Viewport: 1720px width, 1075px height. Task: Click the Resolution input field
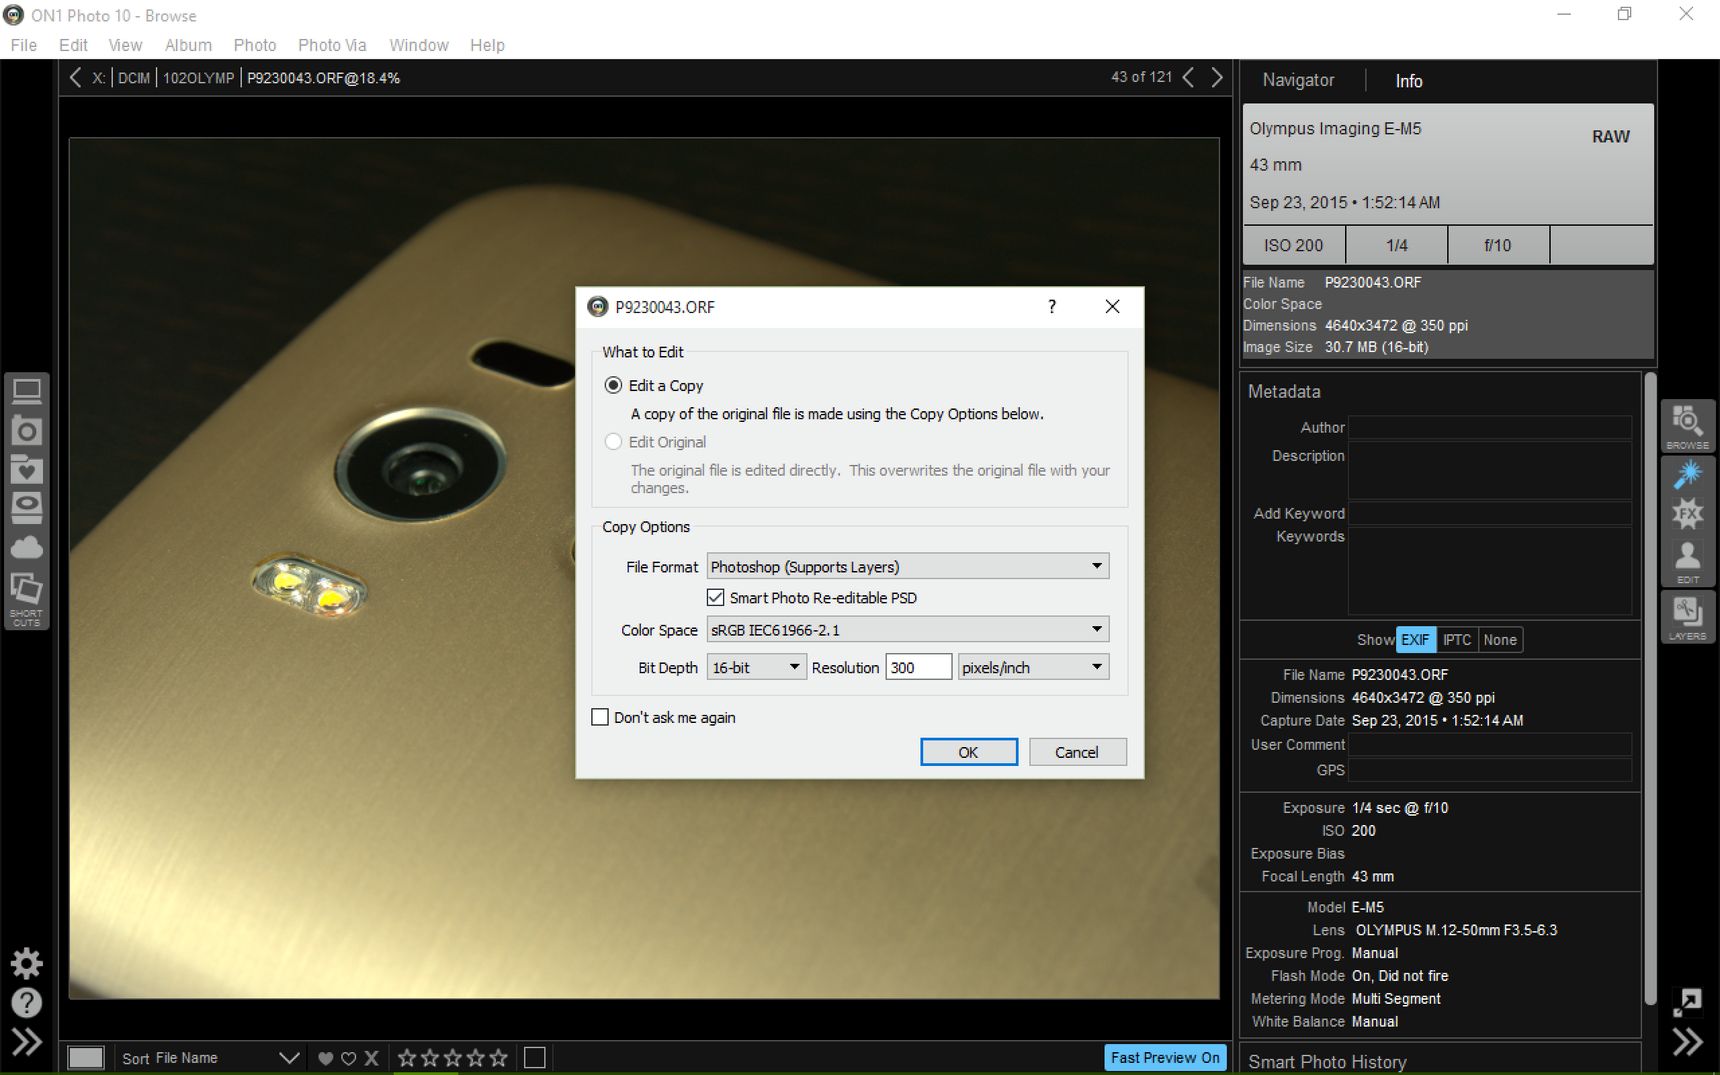pos(918,667)
